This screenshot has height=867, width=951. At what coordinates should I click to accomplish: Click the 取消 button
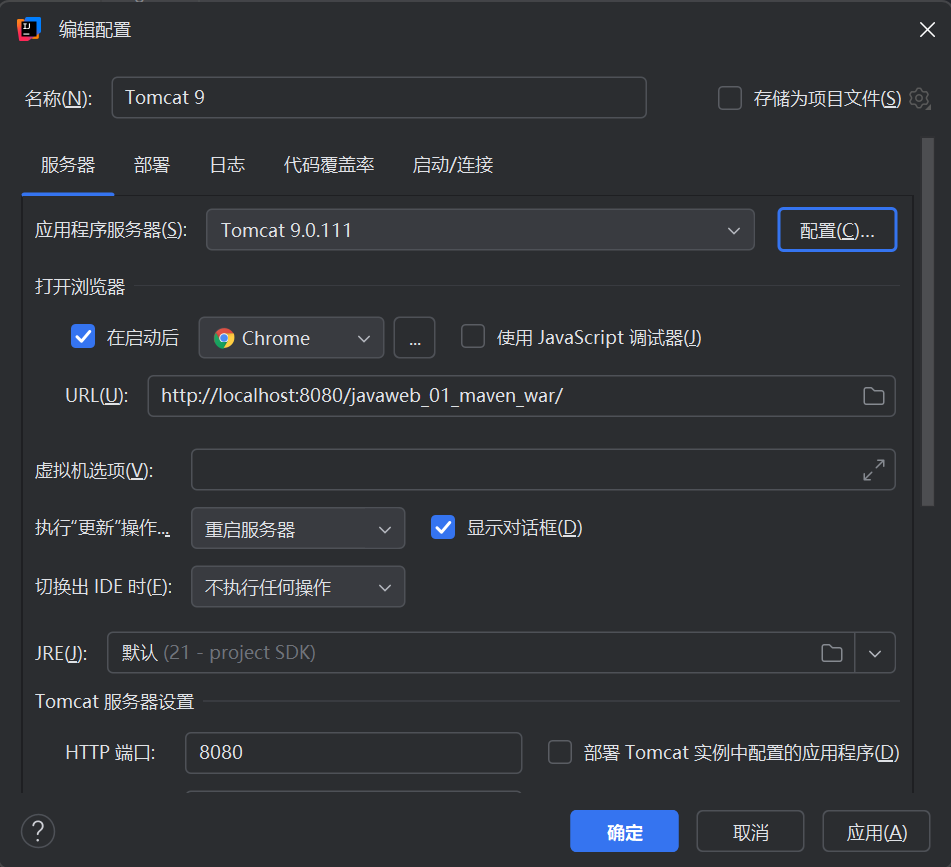coord(750,831)
